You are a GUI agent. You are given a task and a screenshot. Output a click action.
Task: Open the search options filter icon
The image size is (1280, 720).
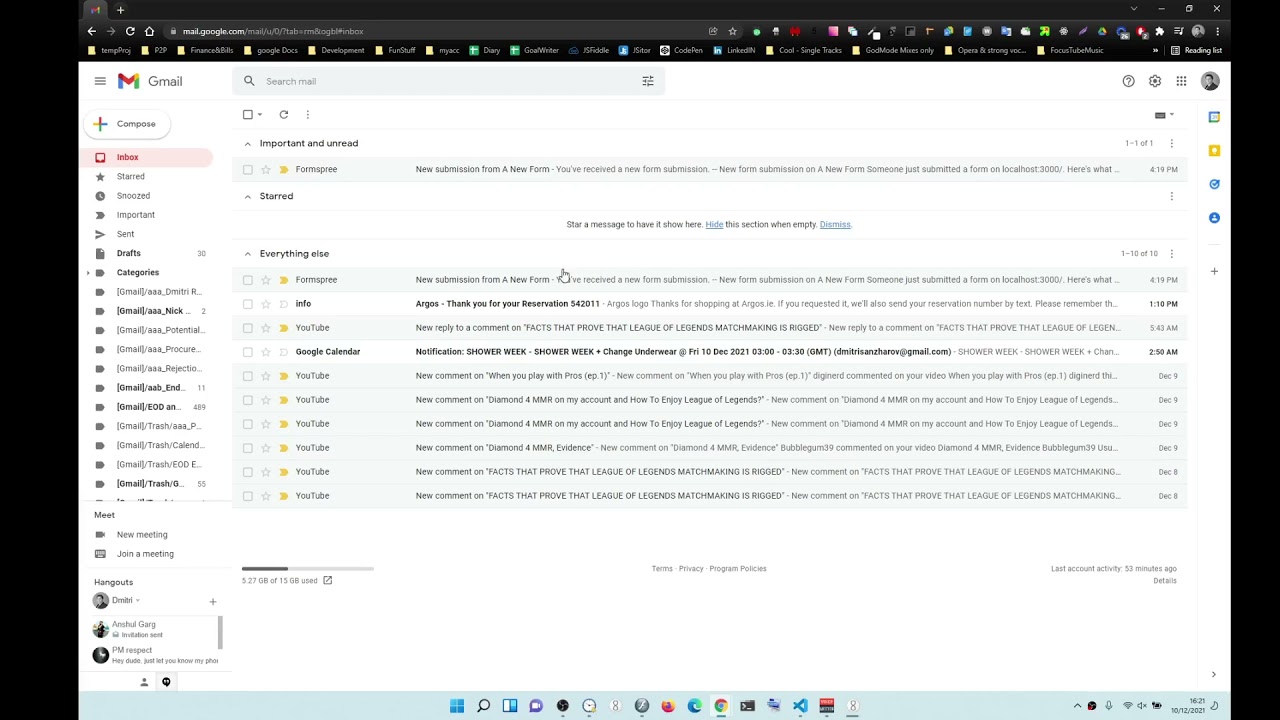pos(648,81)
